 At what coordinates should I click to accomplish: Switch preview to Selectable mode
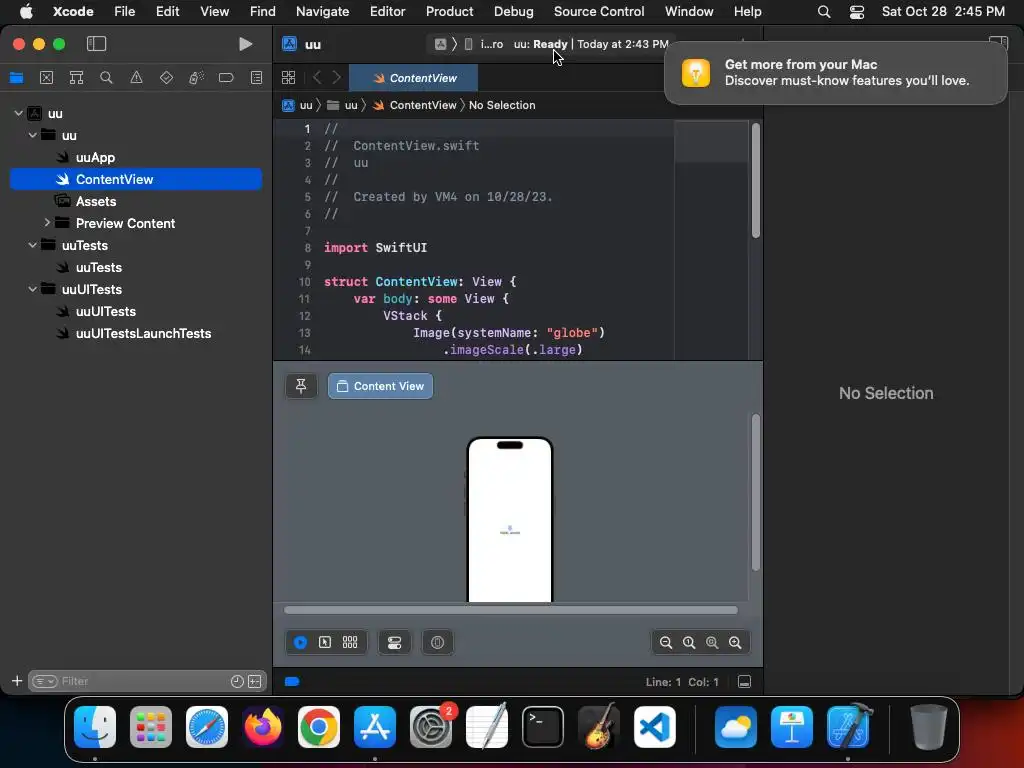tap(325, 643)
